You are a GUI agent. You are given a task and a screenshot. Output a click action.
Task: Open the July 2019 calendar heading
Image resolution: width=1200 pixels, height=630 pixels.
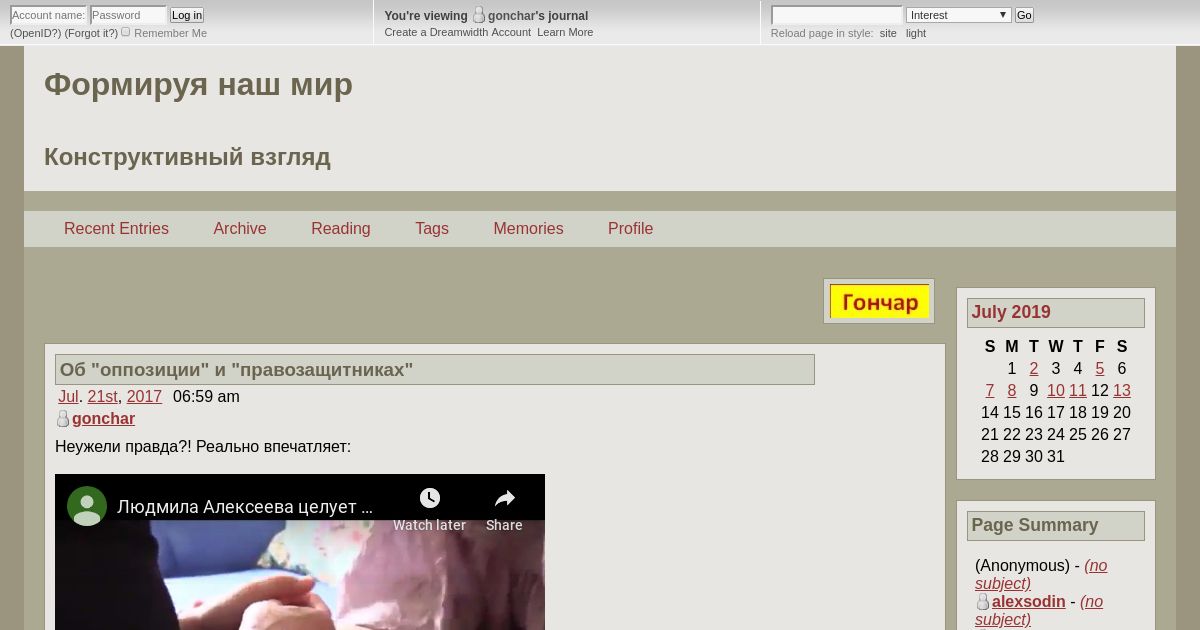(x=1011, y=312)
